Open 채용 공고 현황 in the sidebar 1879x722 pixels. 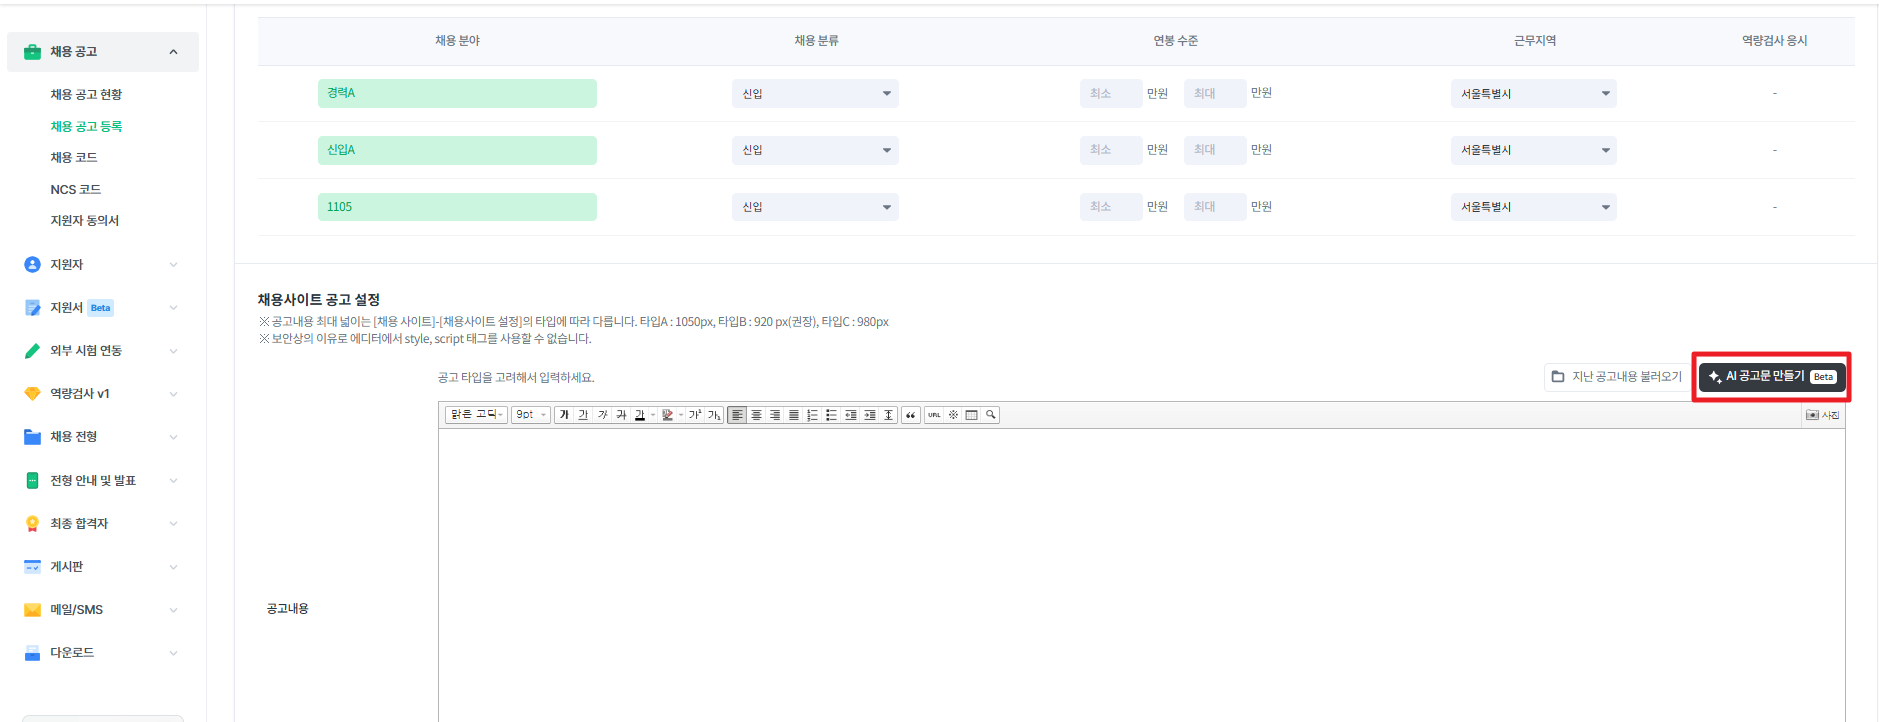pyautogui.click(x=86, y=94)
